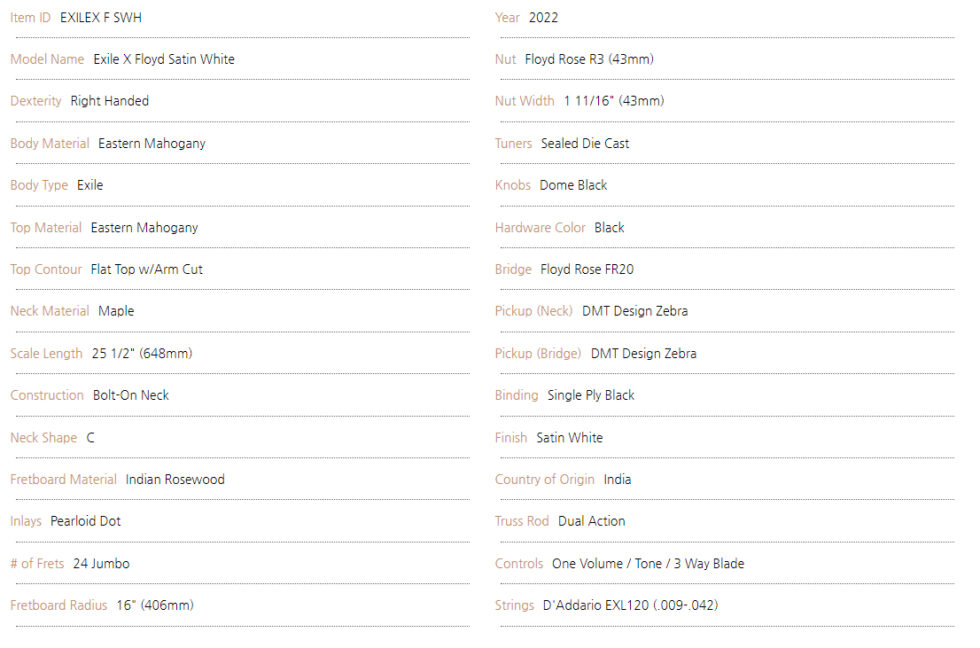Select the Bolt-On Neck construction value

(x=131, y=396)
